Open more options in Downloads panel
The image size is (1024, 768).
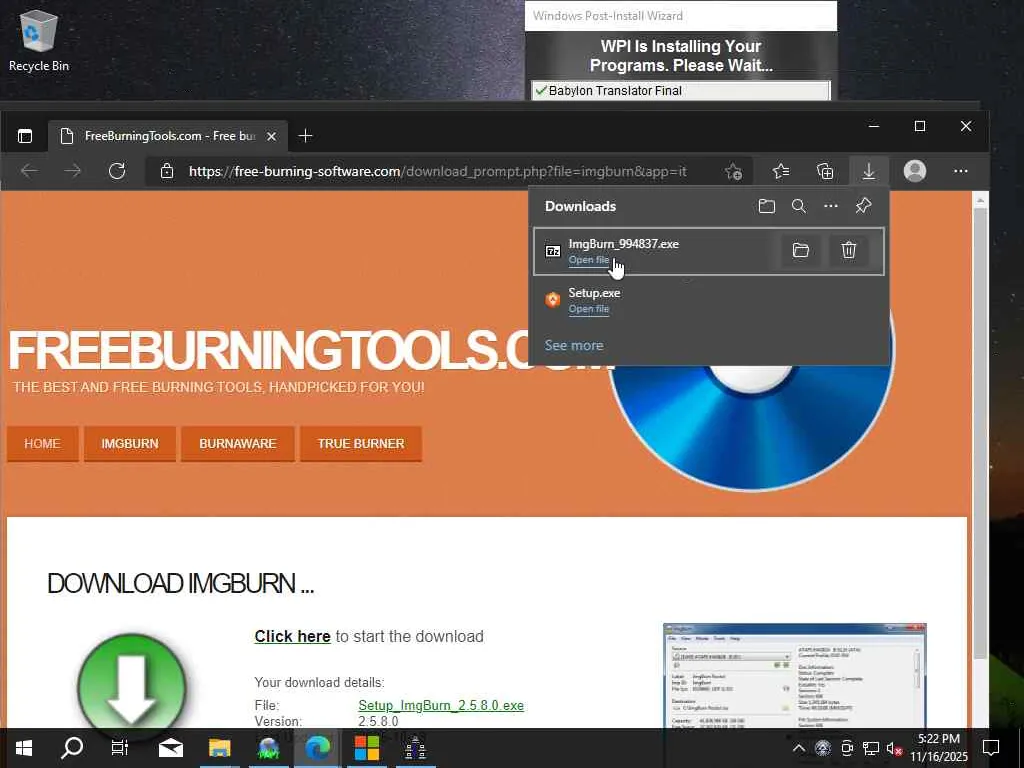(x=831, y=206)
